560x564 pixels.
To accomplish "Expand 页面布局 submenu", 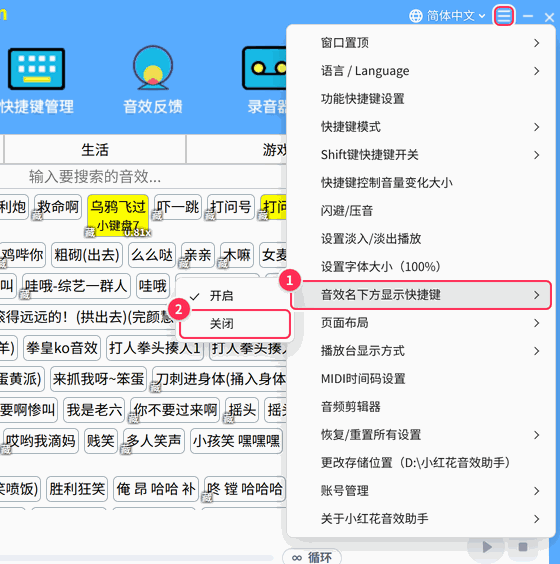I will (x=421, y=323).
